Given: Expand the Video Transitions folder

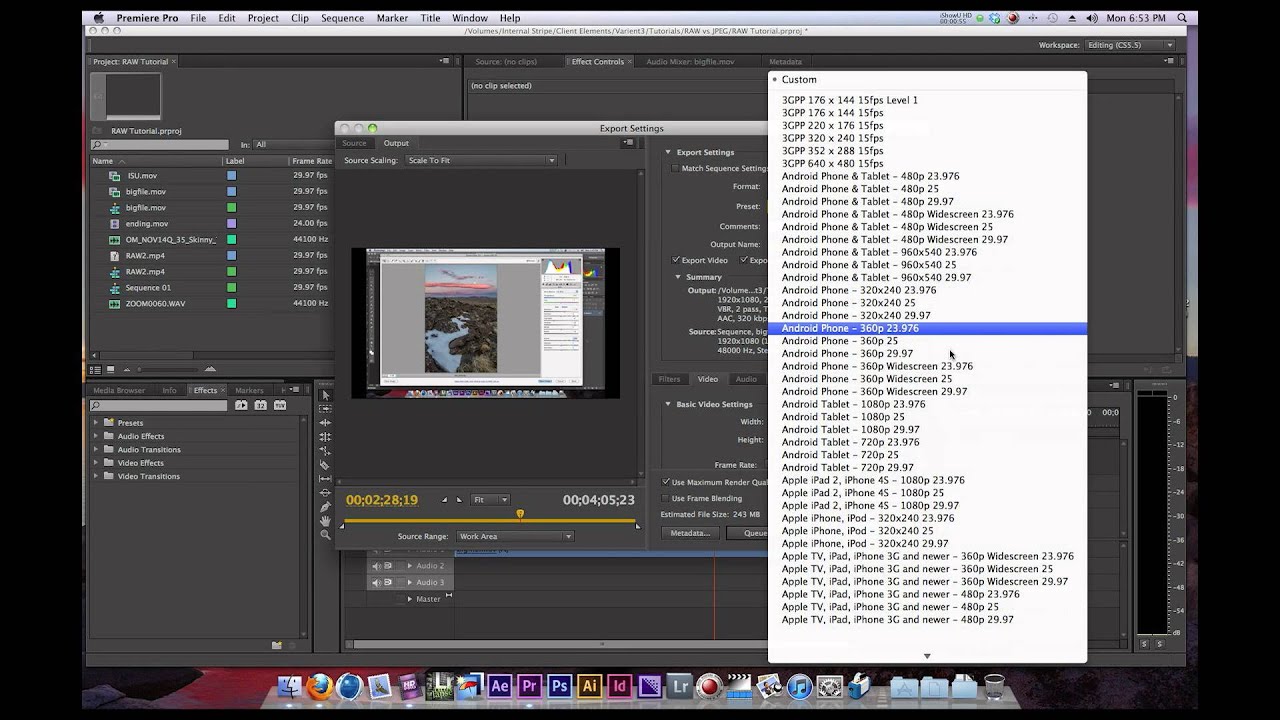Looking at the screenshot, I should coord(97,476).
